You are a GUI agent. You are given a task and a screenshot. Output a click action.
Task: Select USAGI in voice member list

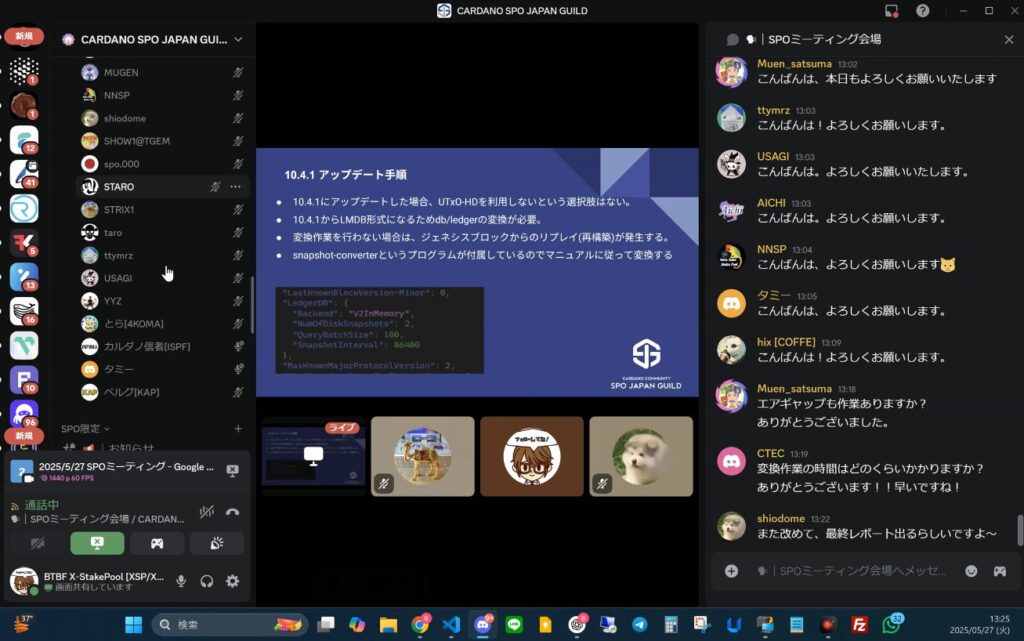coord(118,278)
